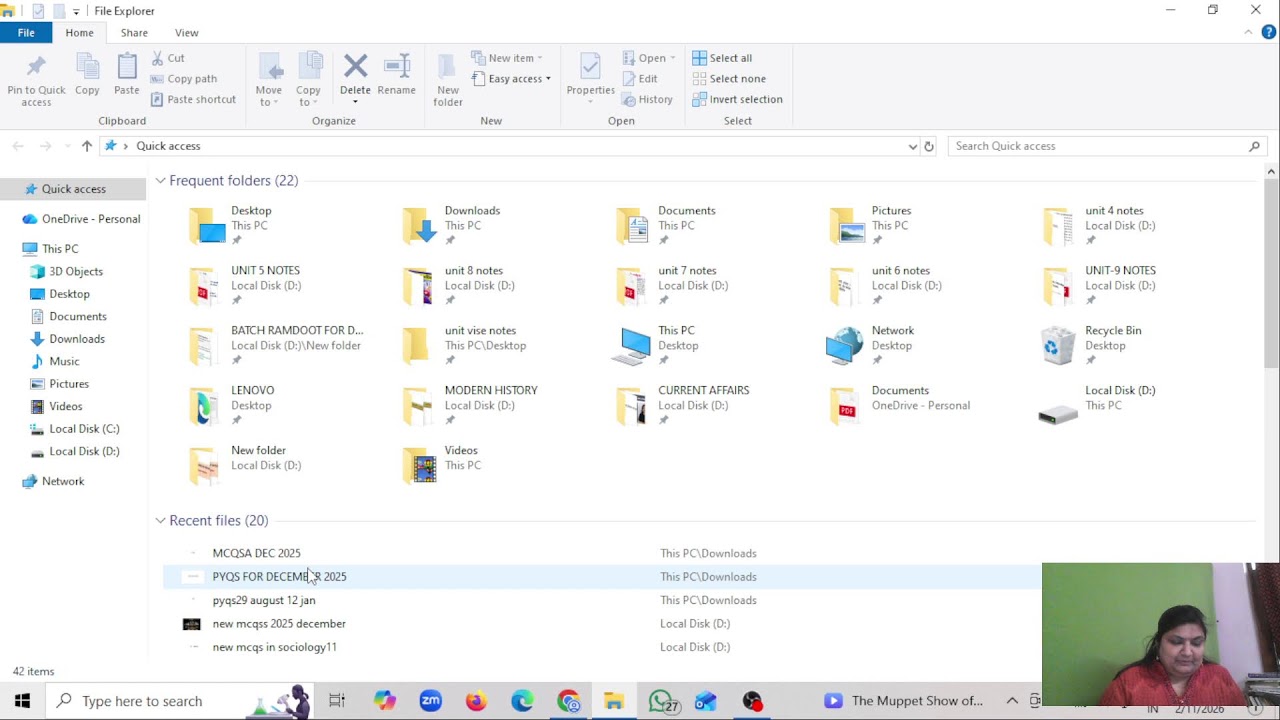Screen dimensions: 1280x720
Task: Click Copy path in Clipboard group
Action: 183,79
